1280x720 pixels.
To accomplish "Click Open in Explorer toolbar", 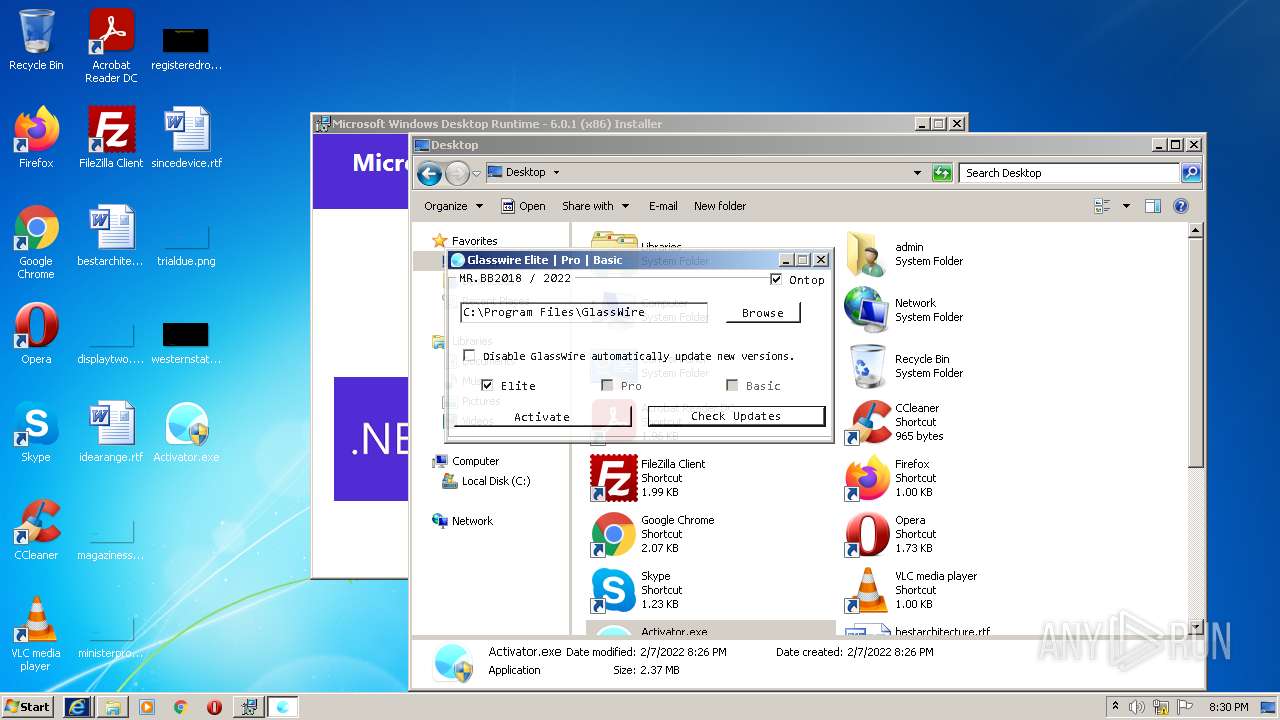I will [x=523, y=206].
